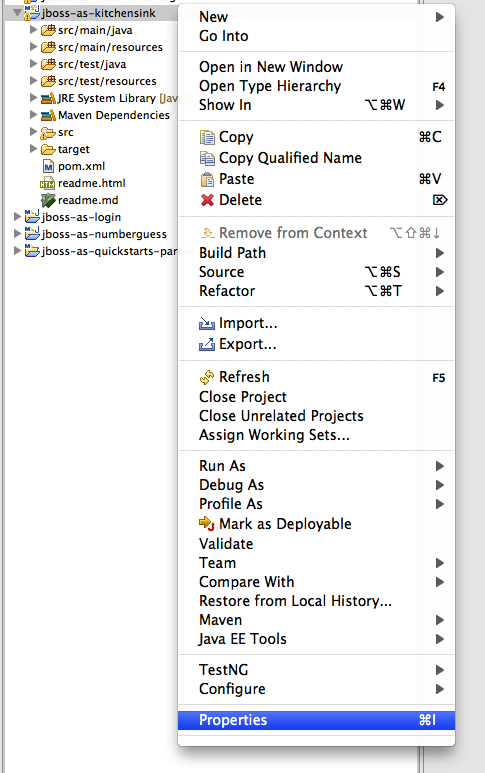Click the red Delete X icon

pos(207,200)
